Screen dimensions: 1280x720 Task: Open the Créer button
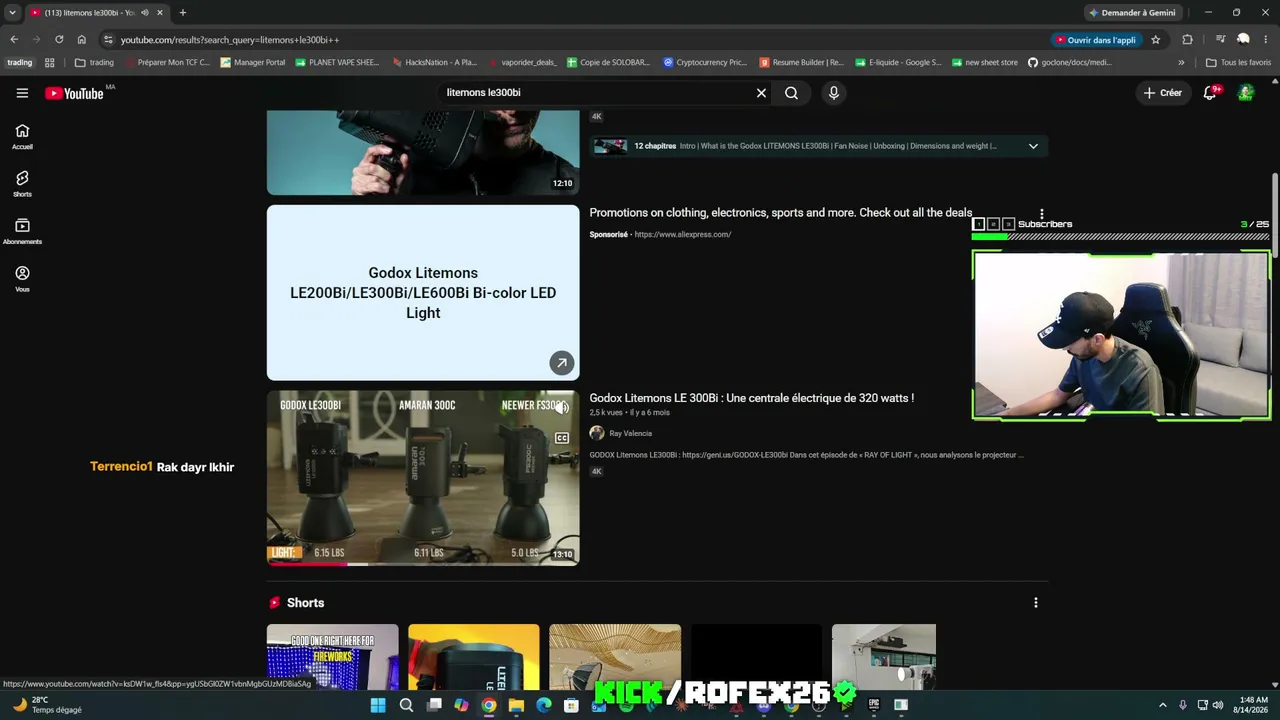click(x=1163, y=93)
